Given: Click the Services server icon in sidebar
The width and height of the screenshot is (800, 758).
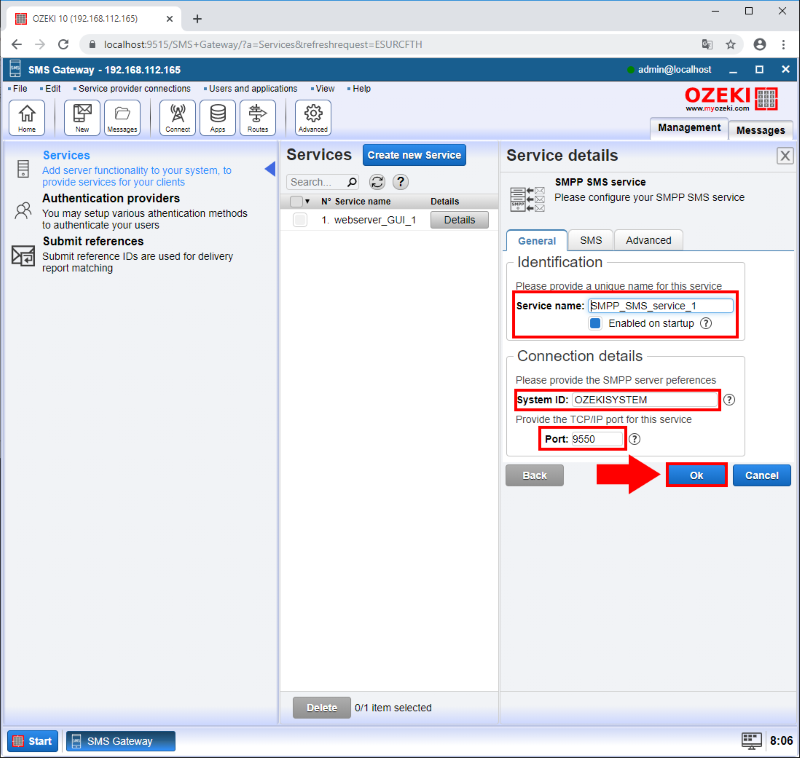Looking at the screenshot, I should coord(23,169).
